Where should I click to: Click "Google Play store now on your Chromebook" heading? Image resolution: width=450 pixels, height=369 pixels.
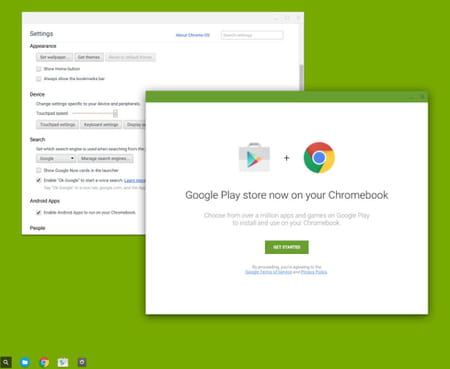[x=287, y=195]
